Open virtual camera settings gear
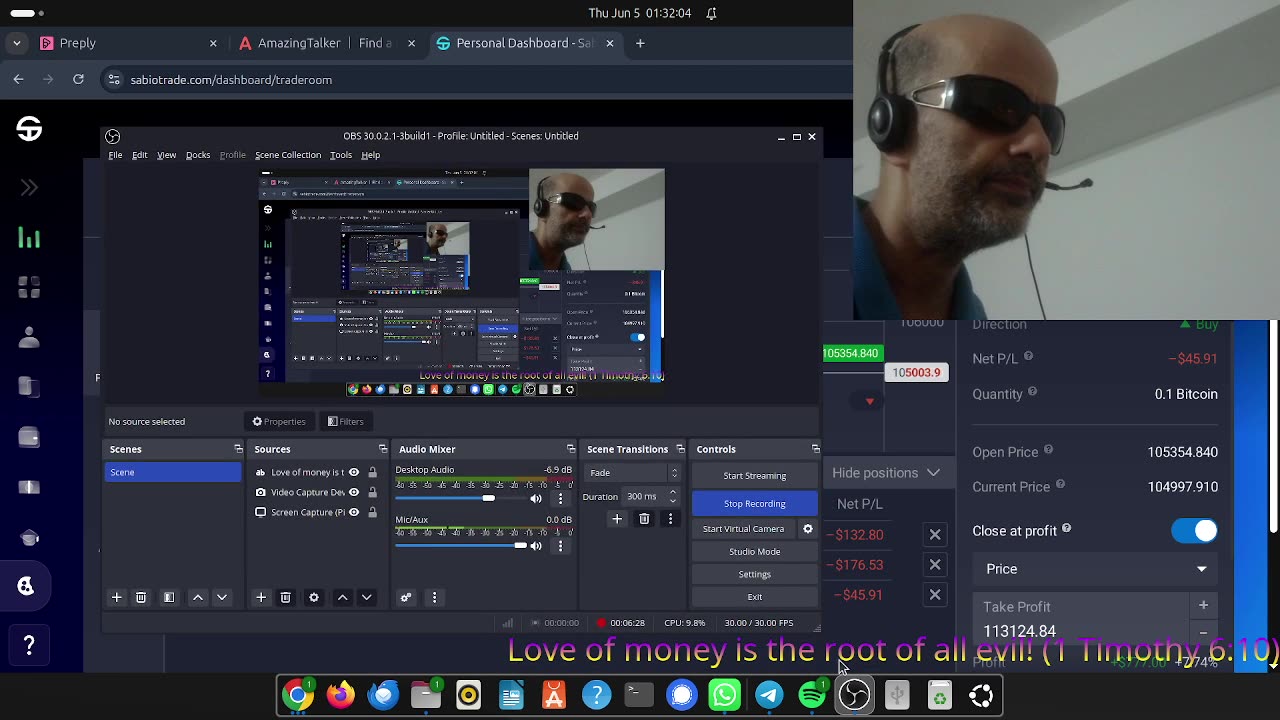Viewport: 1280px width, 720px height. click(x=808, y=528)
